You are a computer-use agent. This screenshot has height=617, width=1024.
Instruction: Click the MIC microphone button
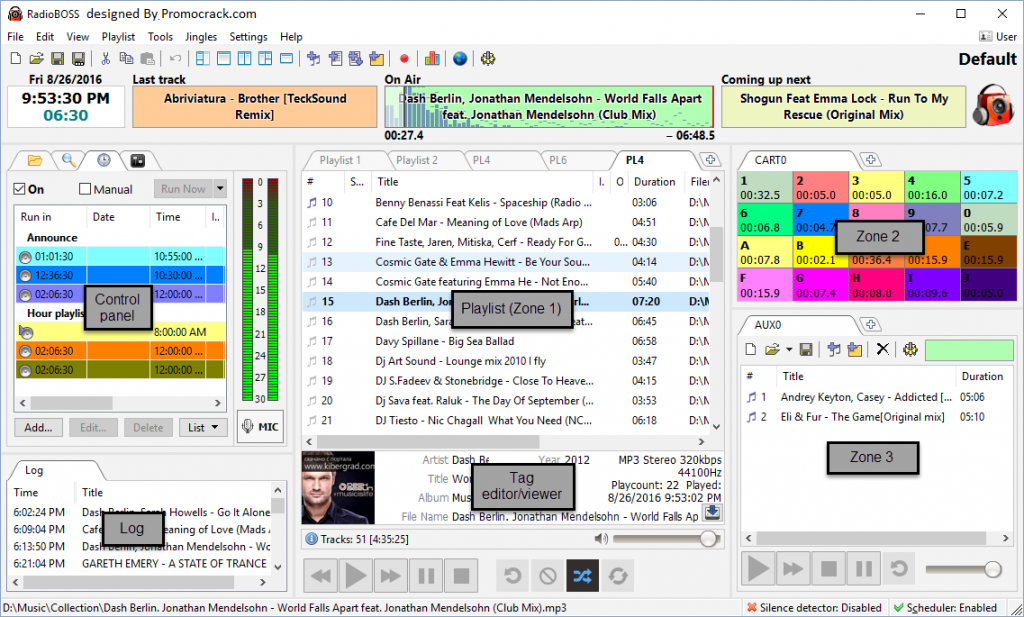tap(260, 427)
